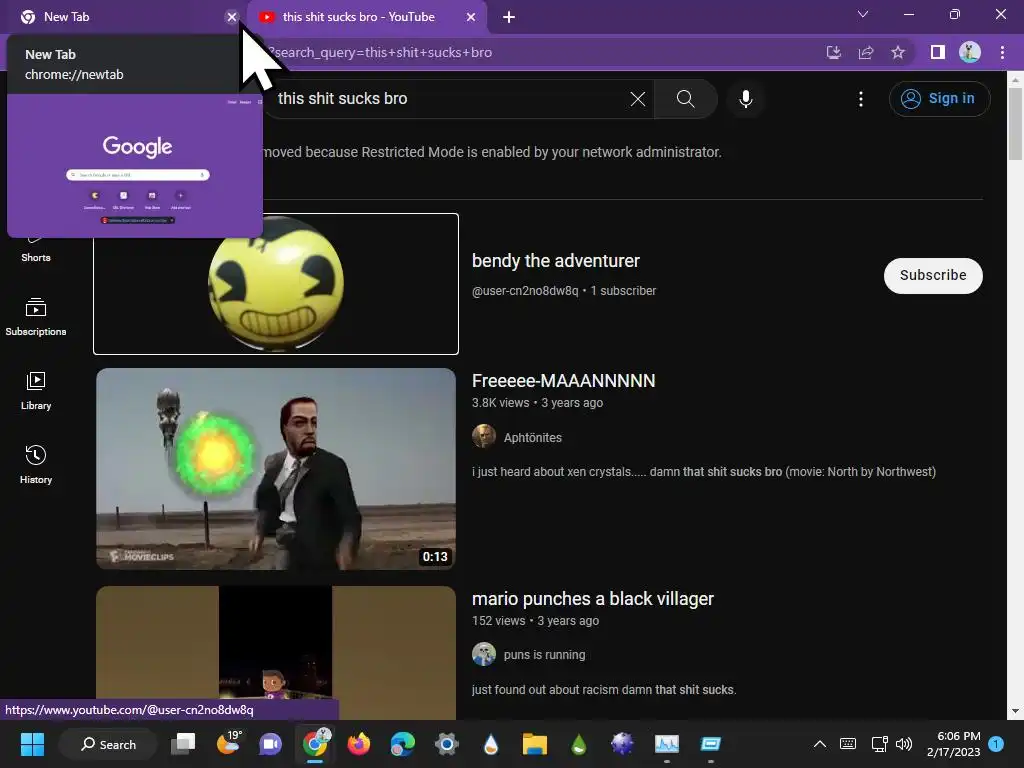This screenshot has height=768, width=1024.
Task: Launch Firefox from the taskbar
Action: 359,744
